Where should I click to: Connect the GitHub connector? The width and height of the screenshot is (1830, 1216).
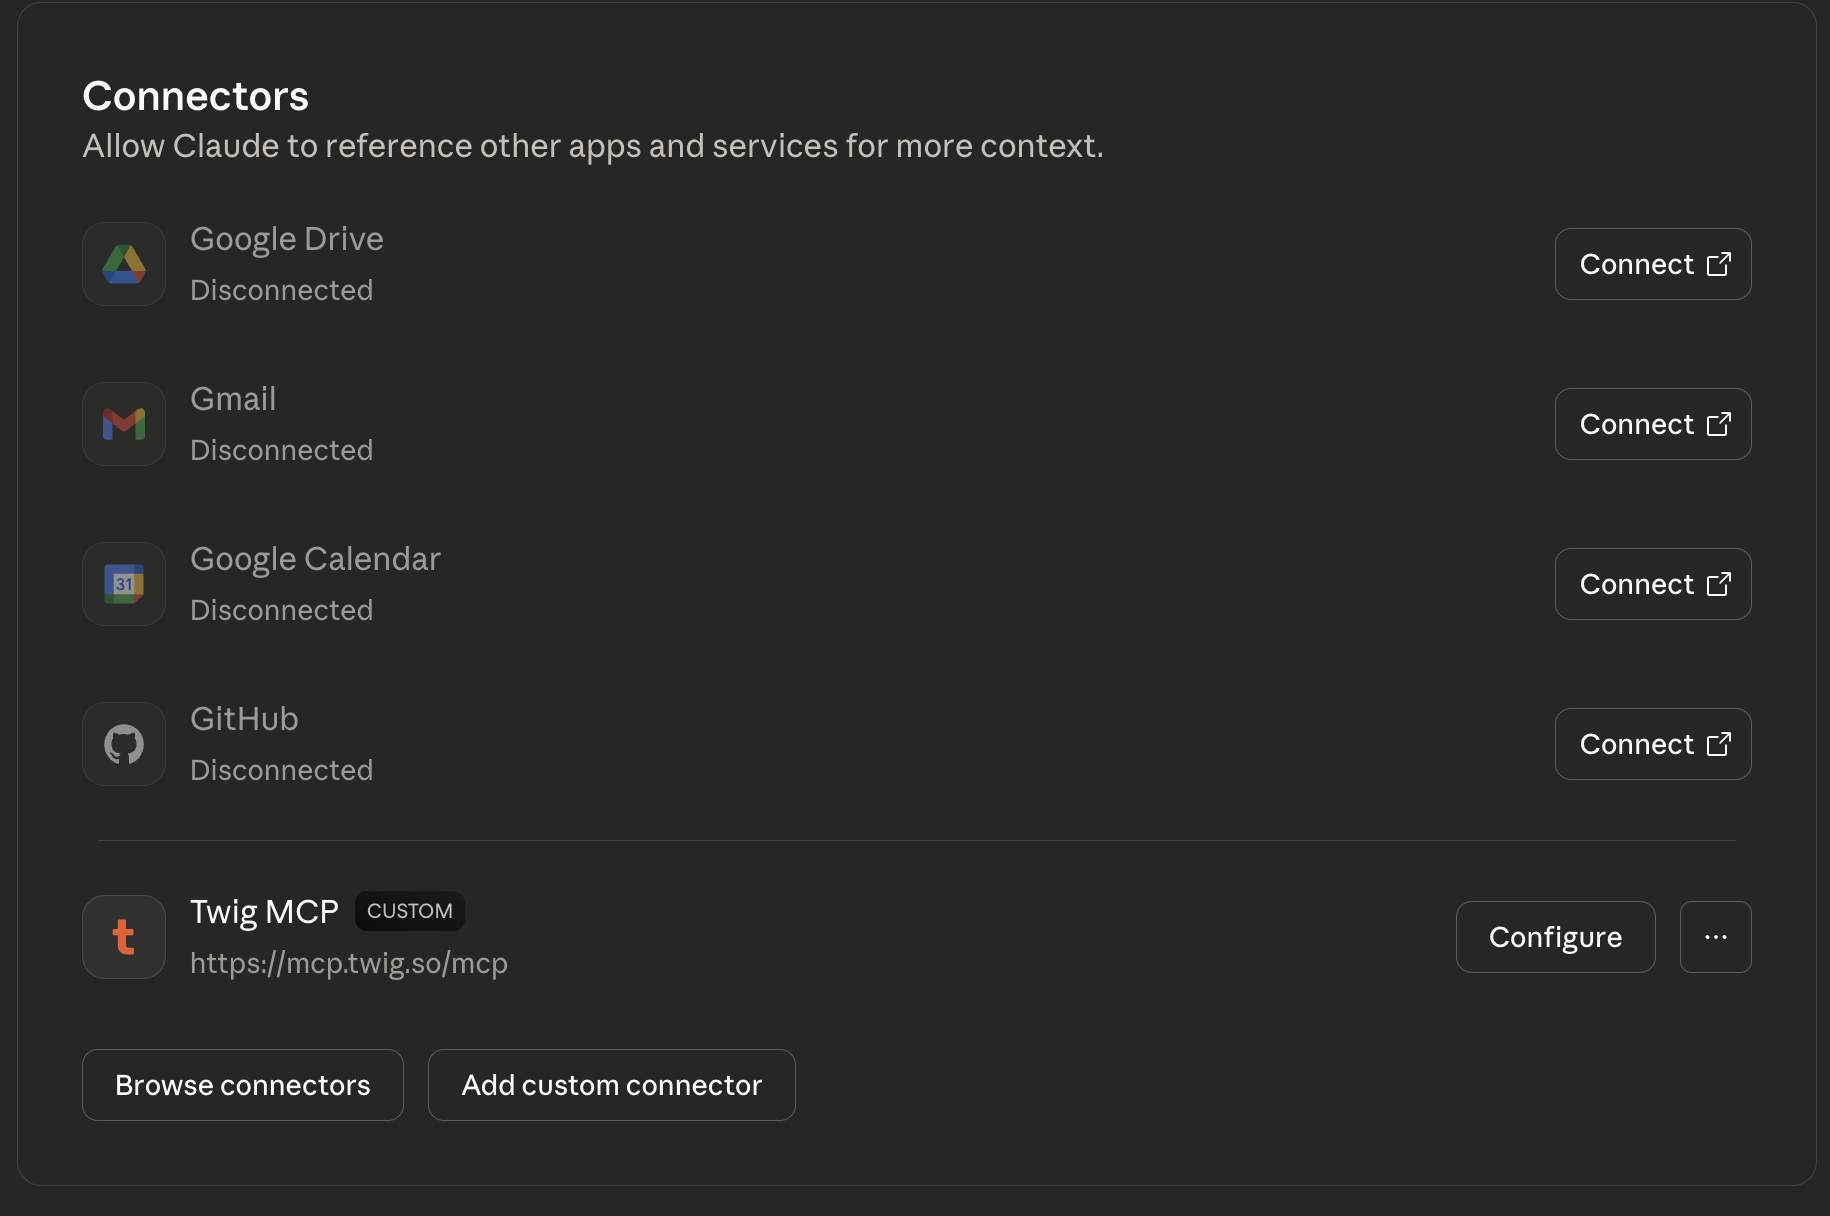click(1652, 744)
